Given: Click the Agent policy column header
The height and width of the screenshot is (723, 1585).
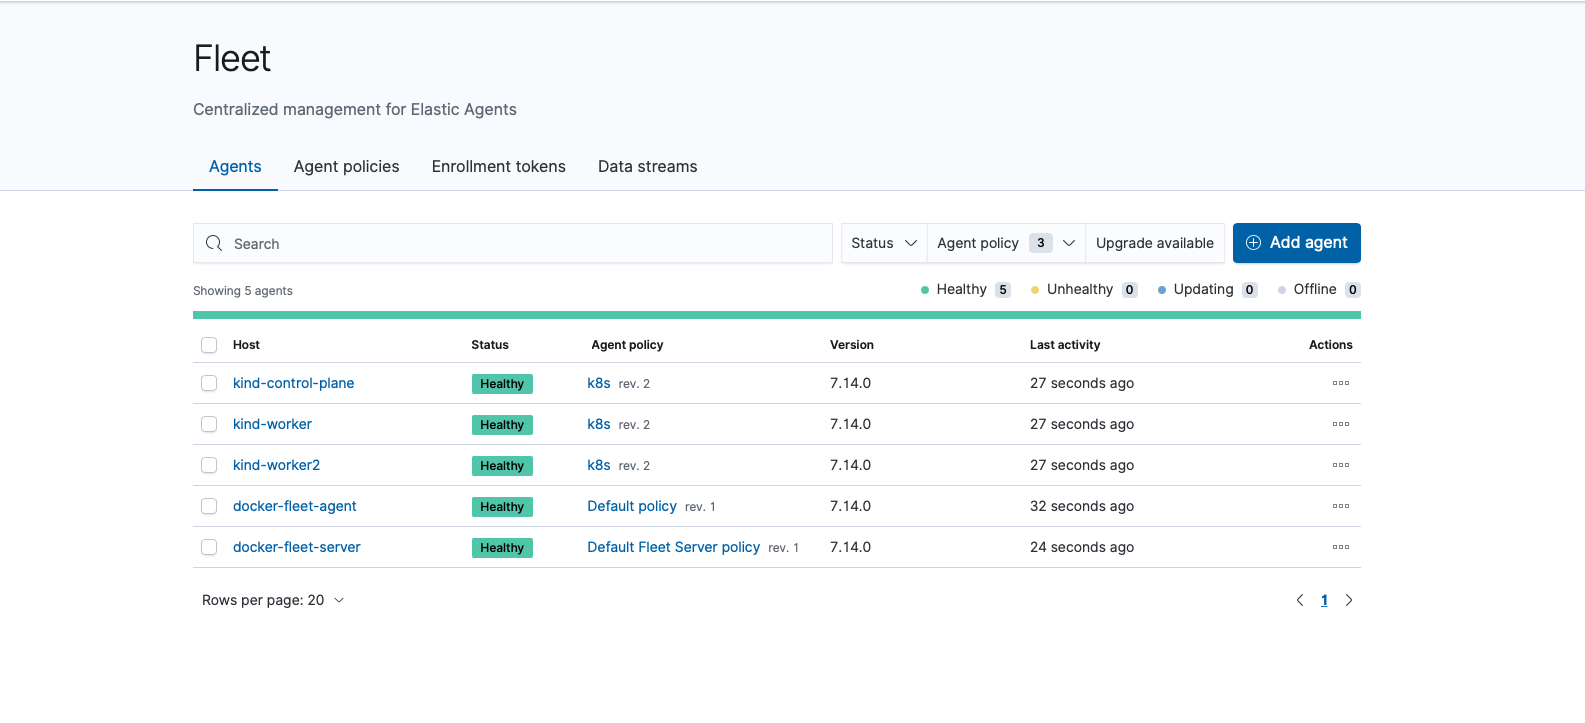Looking at the screenshot, I should 627,345.
